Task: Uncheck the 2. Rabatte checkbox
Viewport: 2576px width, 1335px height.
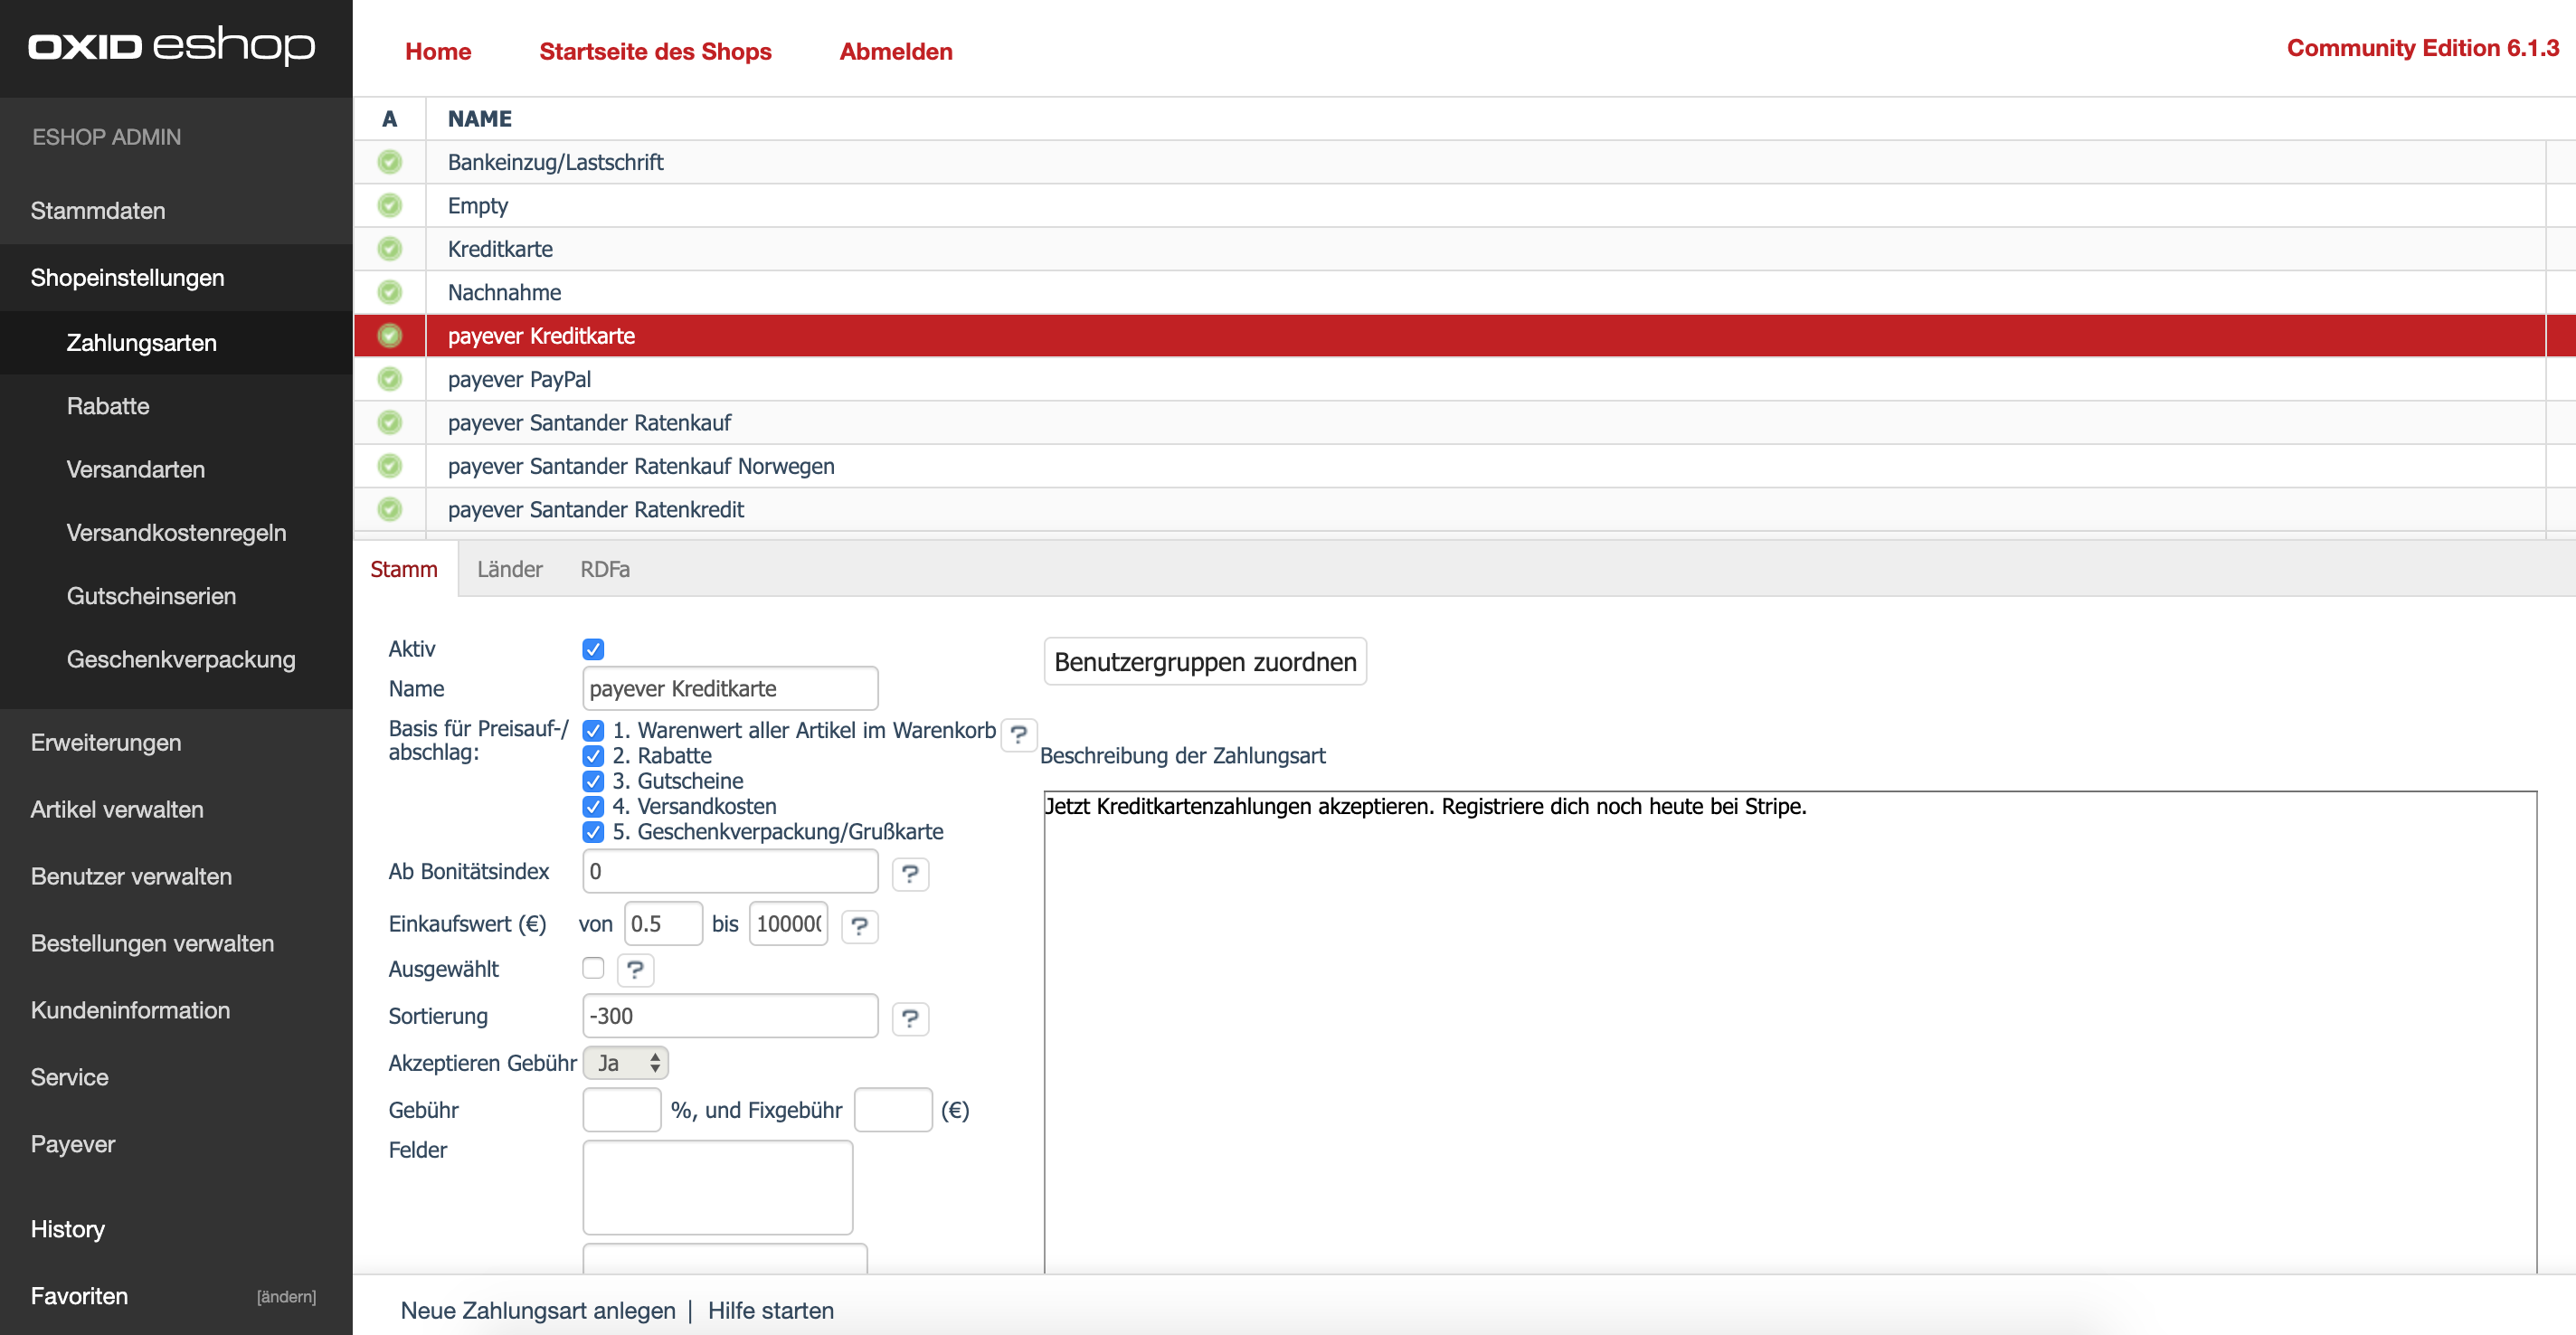Action: coord(593,756)
